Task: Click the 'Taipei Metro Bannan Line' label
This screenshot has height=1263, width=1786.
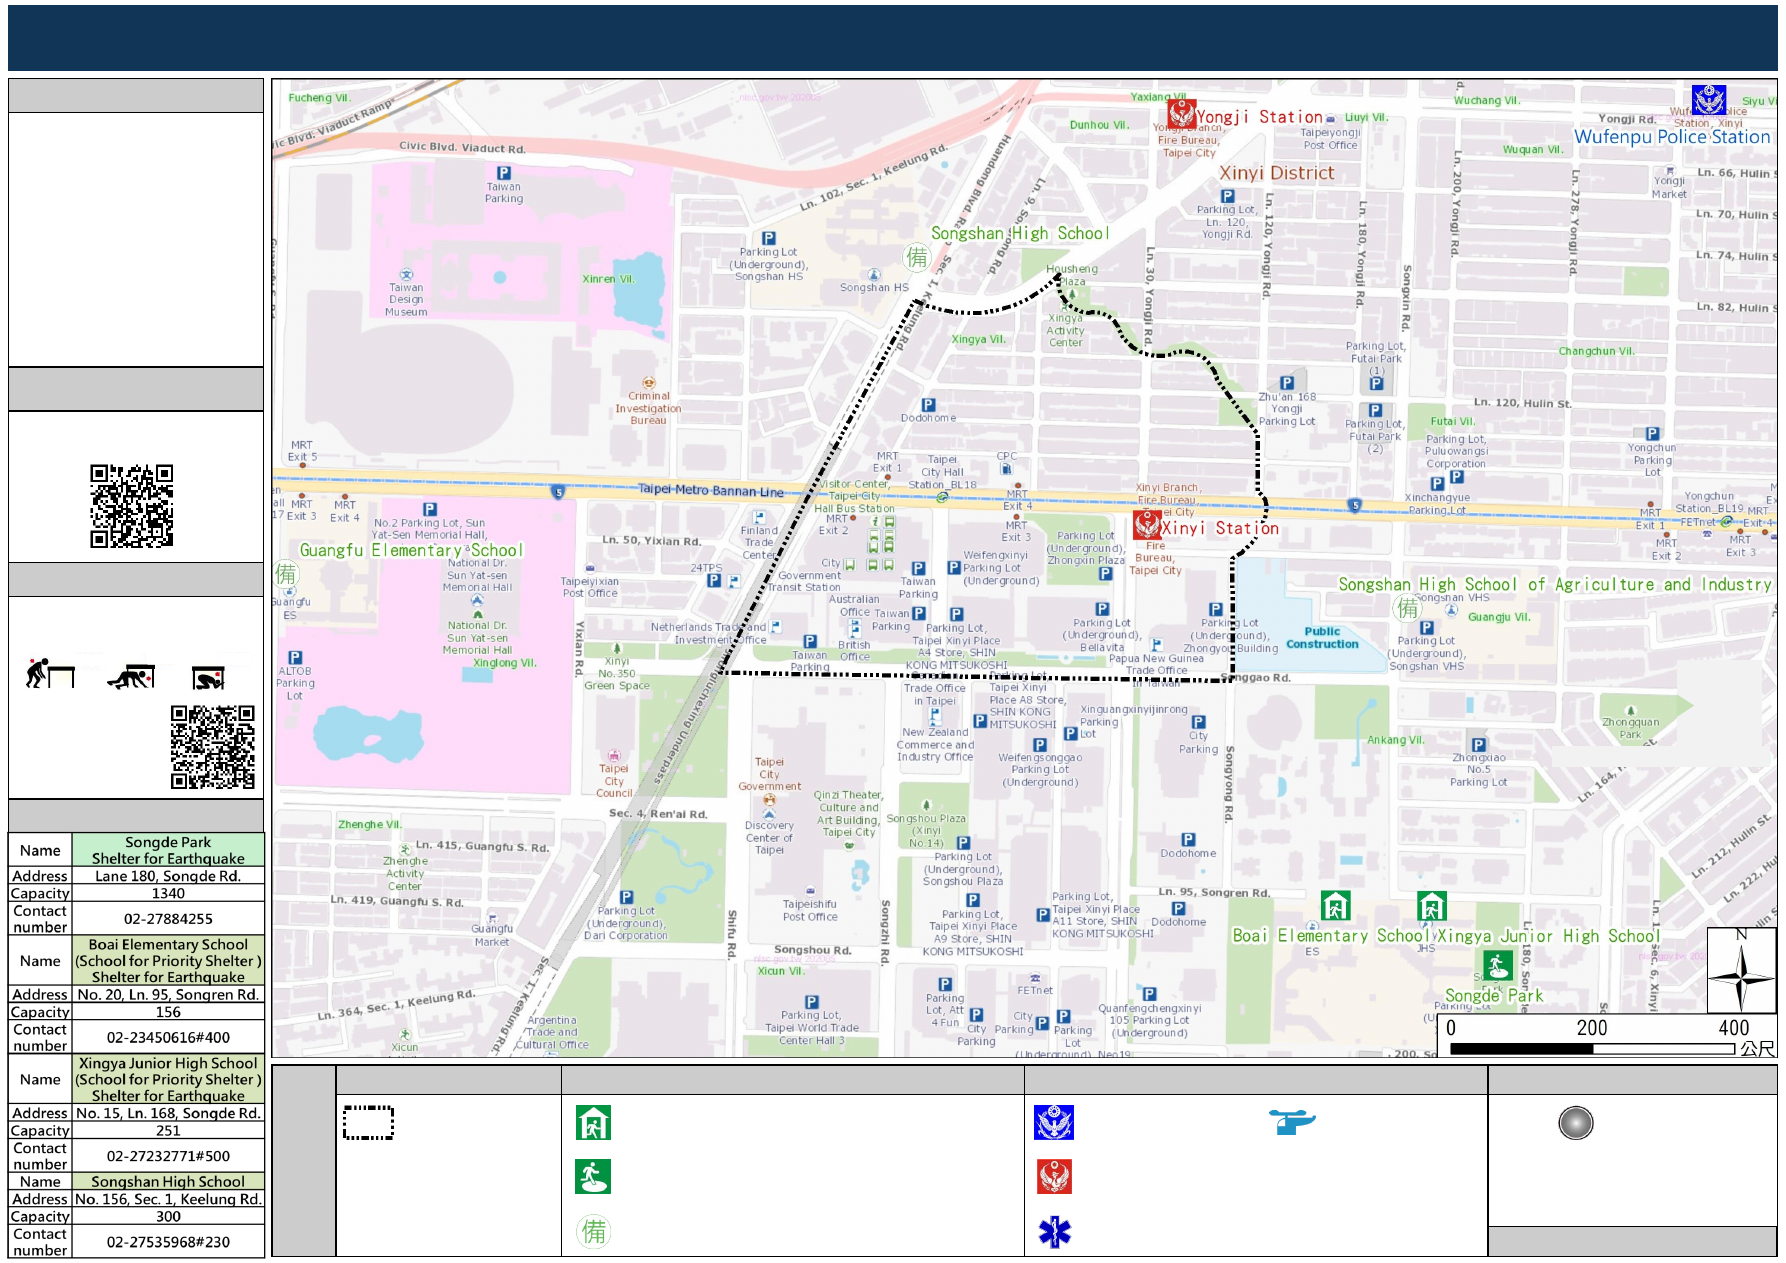Action: click(x=711, y=490)
